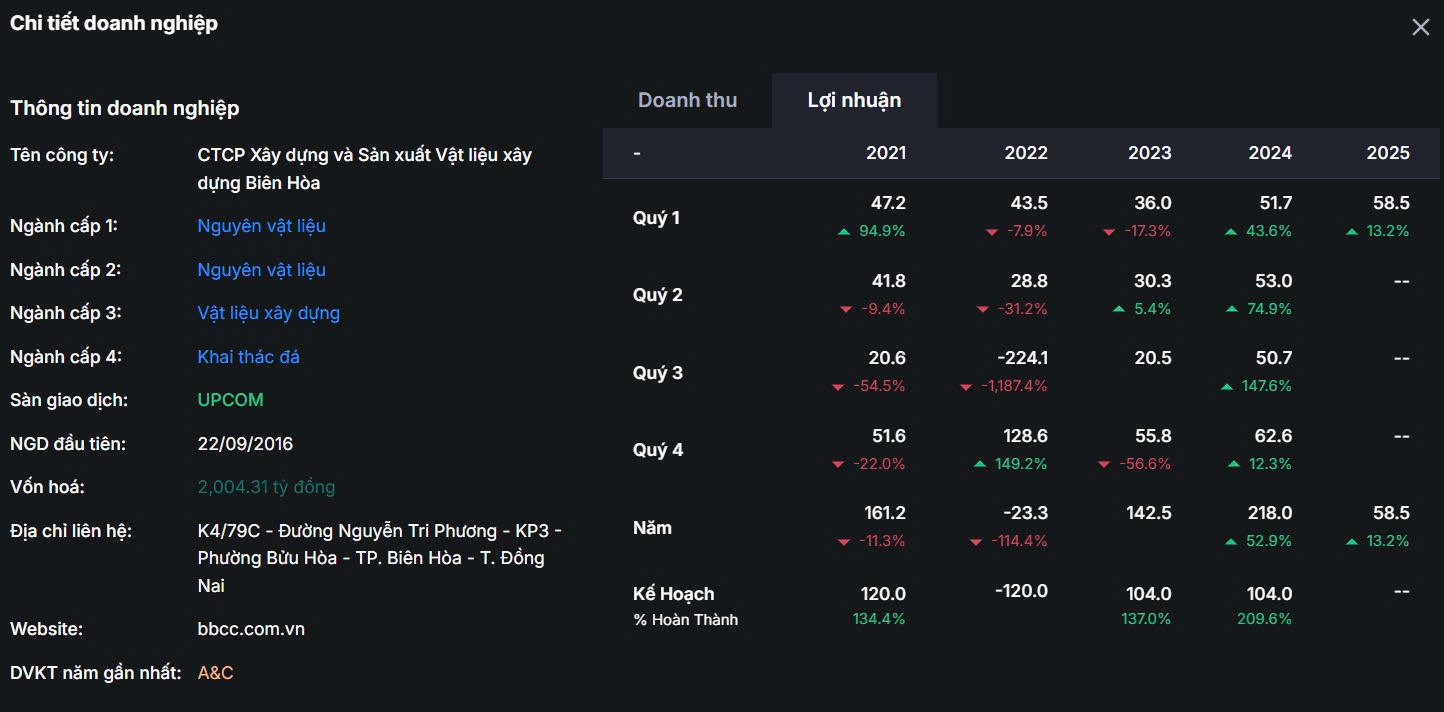Click the bbcc.com.vn website text
Image resolution: width=1444 pixels, height=712 pixels.
(x=251, y=629)
